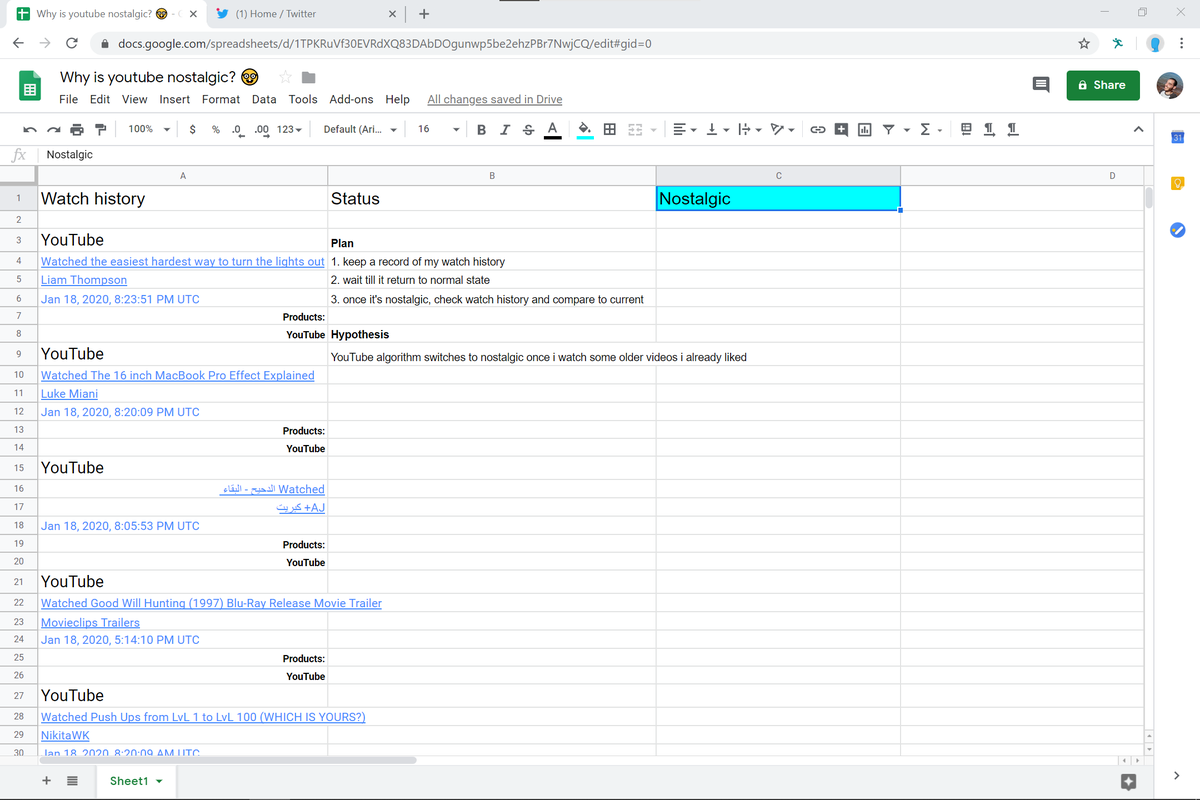Open a new browser tab
The width and height of the screenshot is (1200, 800).
click(424, 14)
